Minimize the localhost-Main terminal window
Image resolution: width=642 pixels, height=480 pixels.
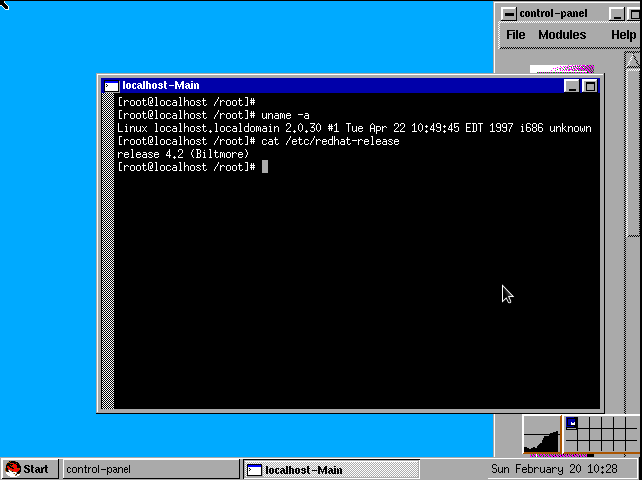pos(572,86)
